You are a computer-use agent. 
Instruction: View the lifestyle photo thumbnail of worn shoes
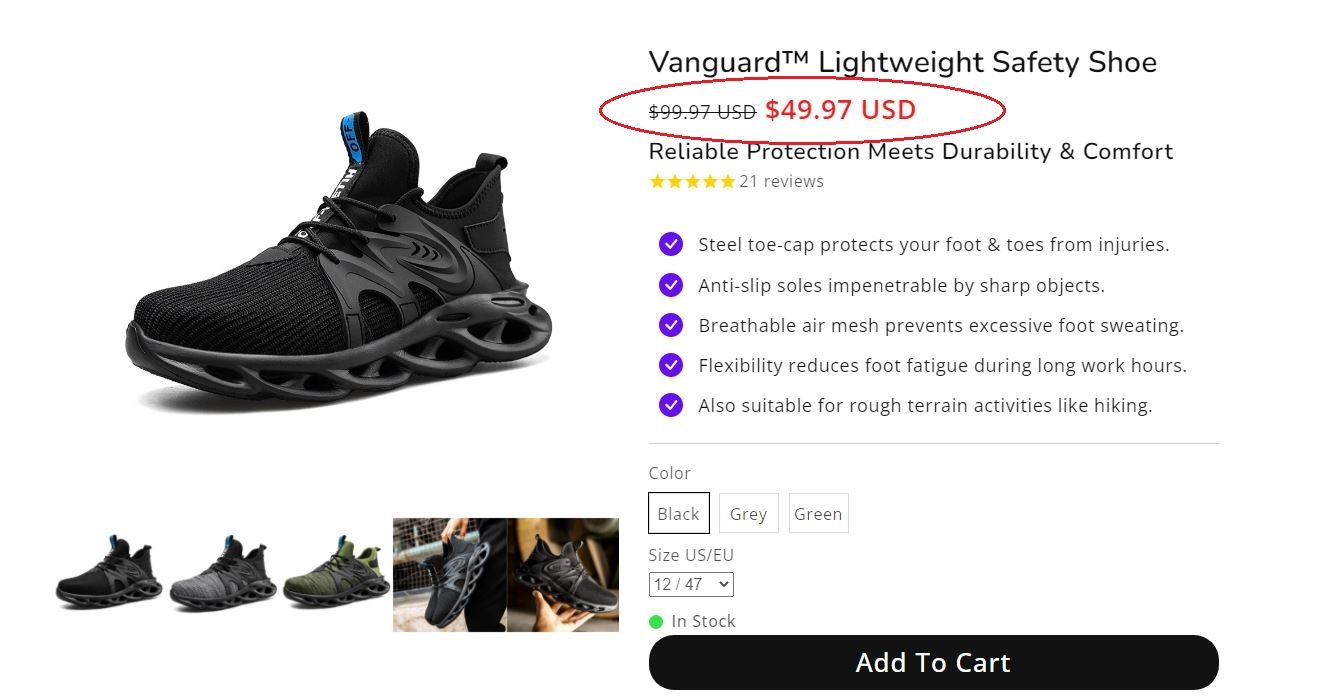(x=506, y=574)
